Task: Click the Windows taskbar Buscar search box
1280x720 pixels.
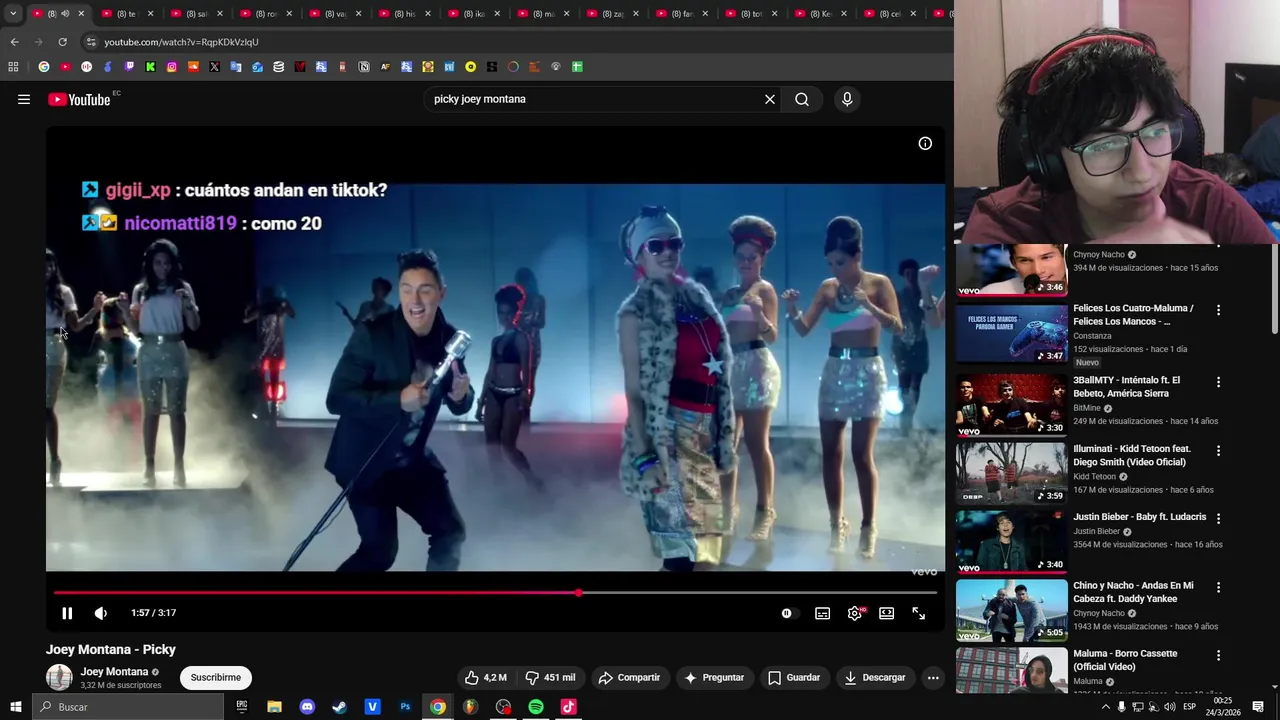Action: tap(128, 707)
